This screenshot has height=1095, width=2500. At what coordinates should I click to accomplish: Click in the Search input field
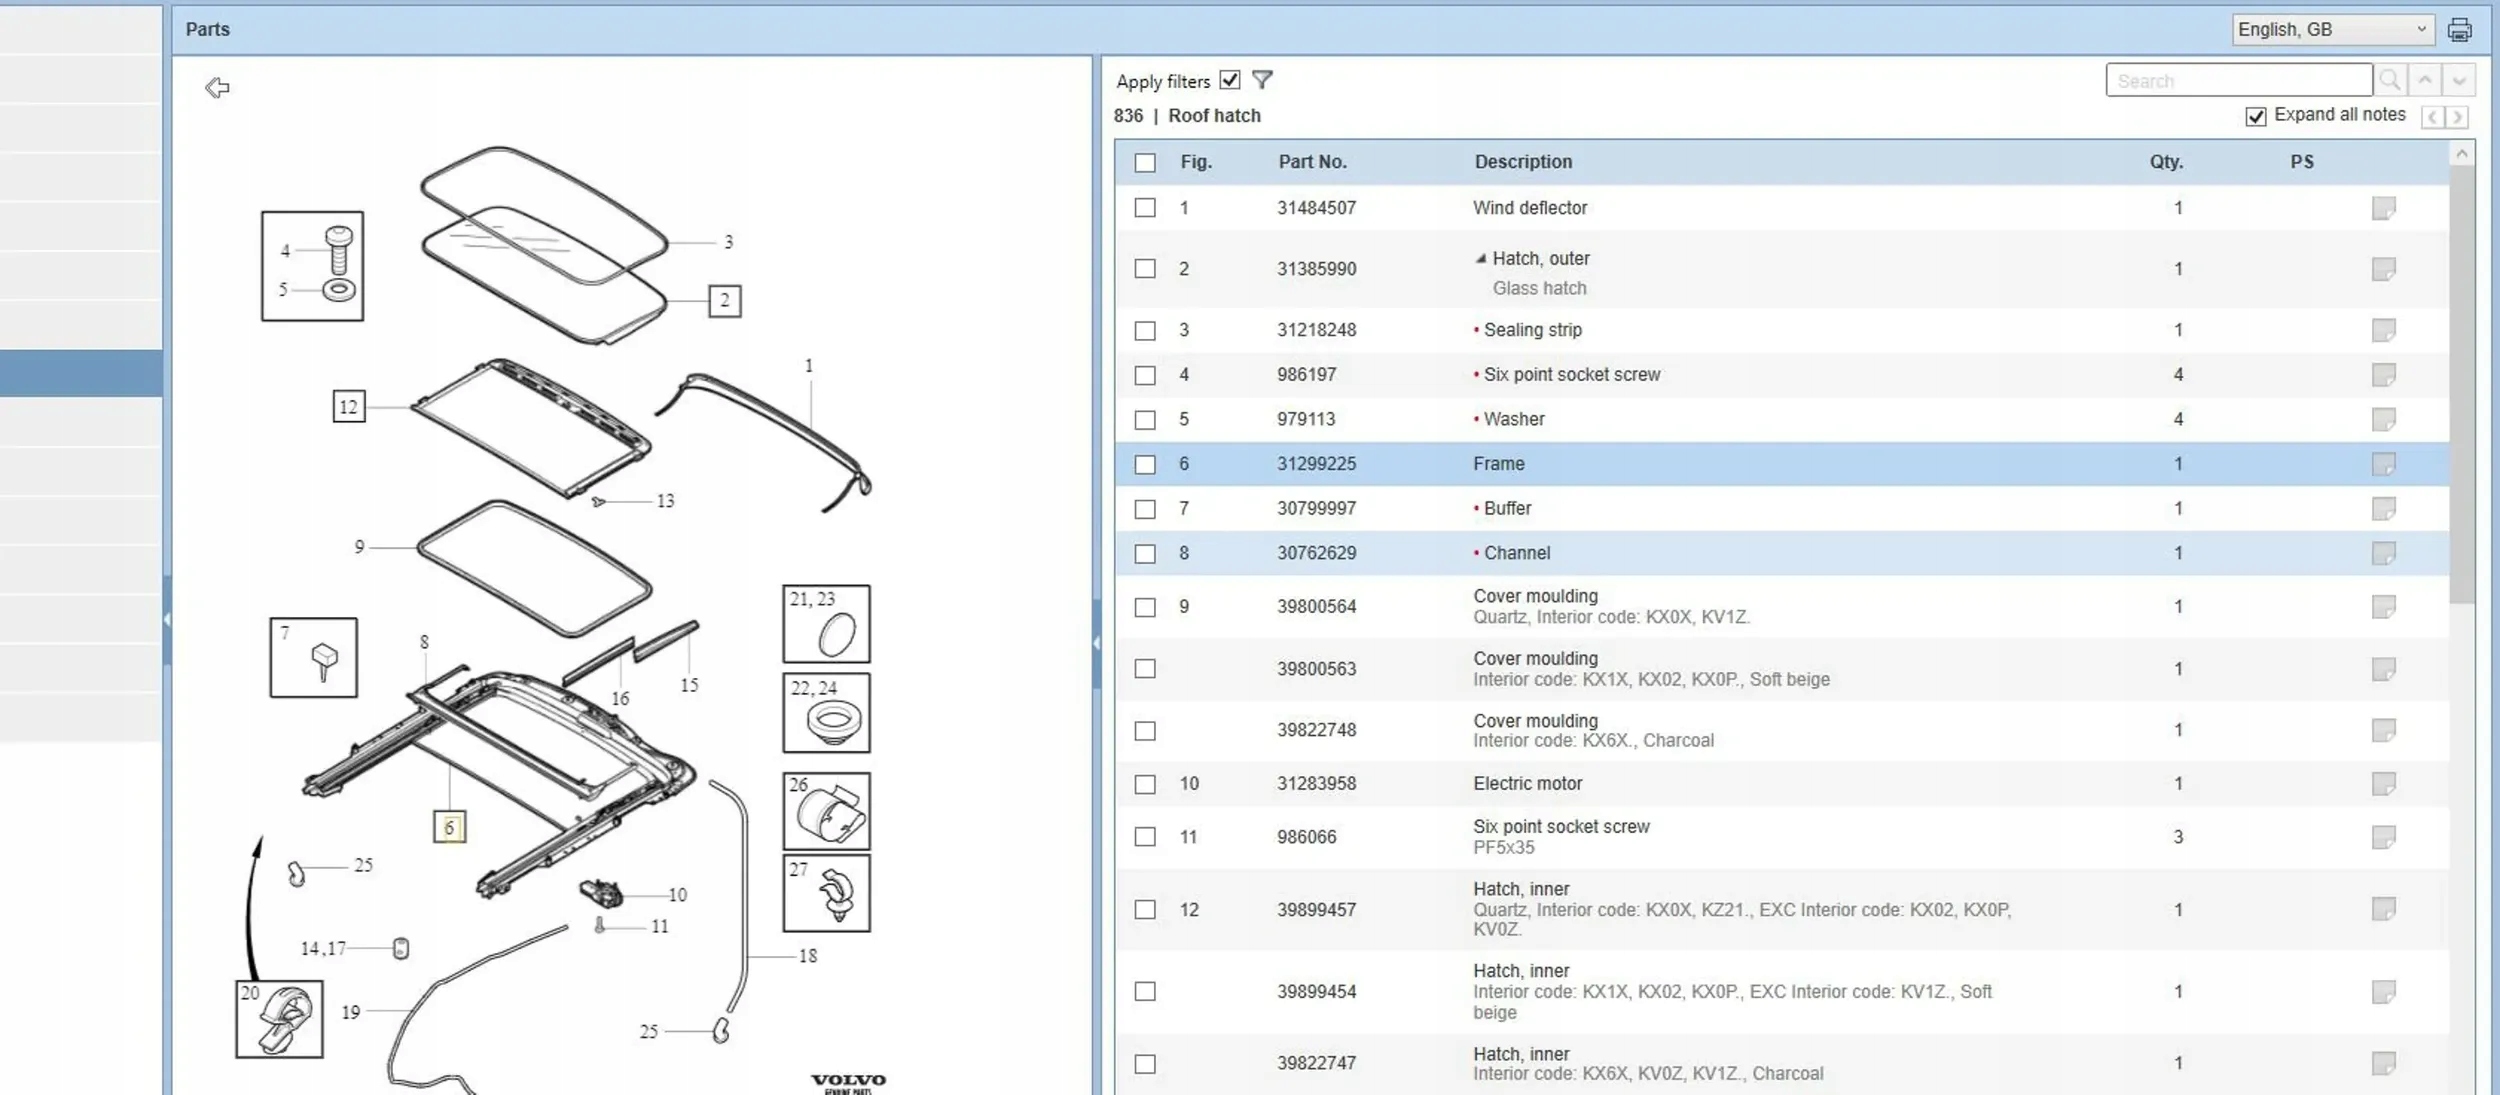(2238, 81)
